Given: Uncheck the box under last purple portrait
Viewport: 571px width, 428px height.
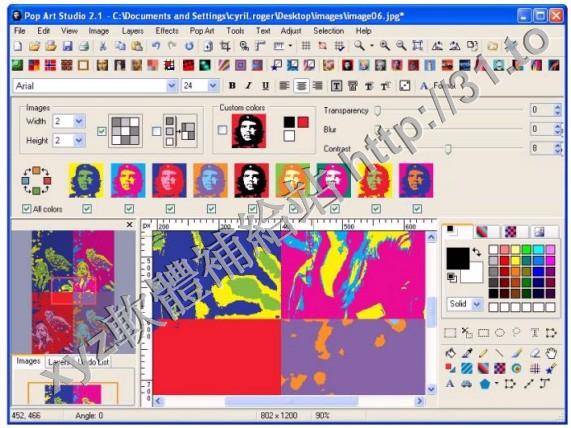Looking at the screenshot, I should pyautogui.click(x=417, y=209).
